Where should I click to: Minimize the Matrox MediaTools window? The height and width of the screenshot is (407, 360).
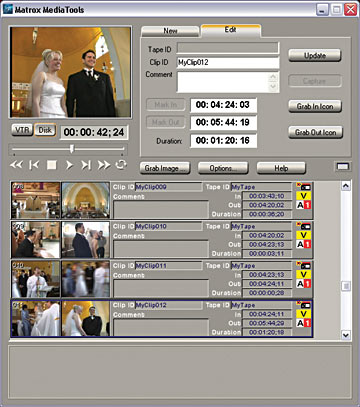pyautogui.click(x=322, y=10)
